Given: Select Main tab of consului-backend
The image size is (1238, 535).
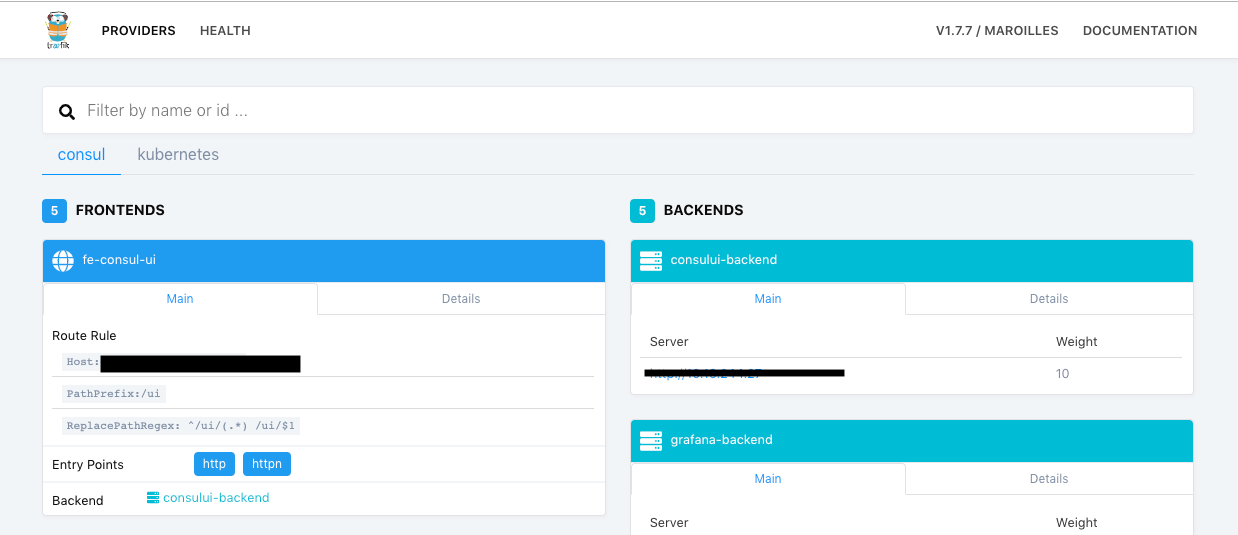Looking at the screenshot, I should point(768,298).
